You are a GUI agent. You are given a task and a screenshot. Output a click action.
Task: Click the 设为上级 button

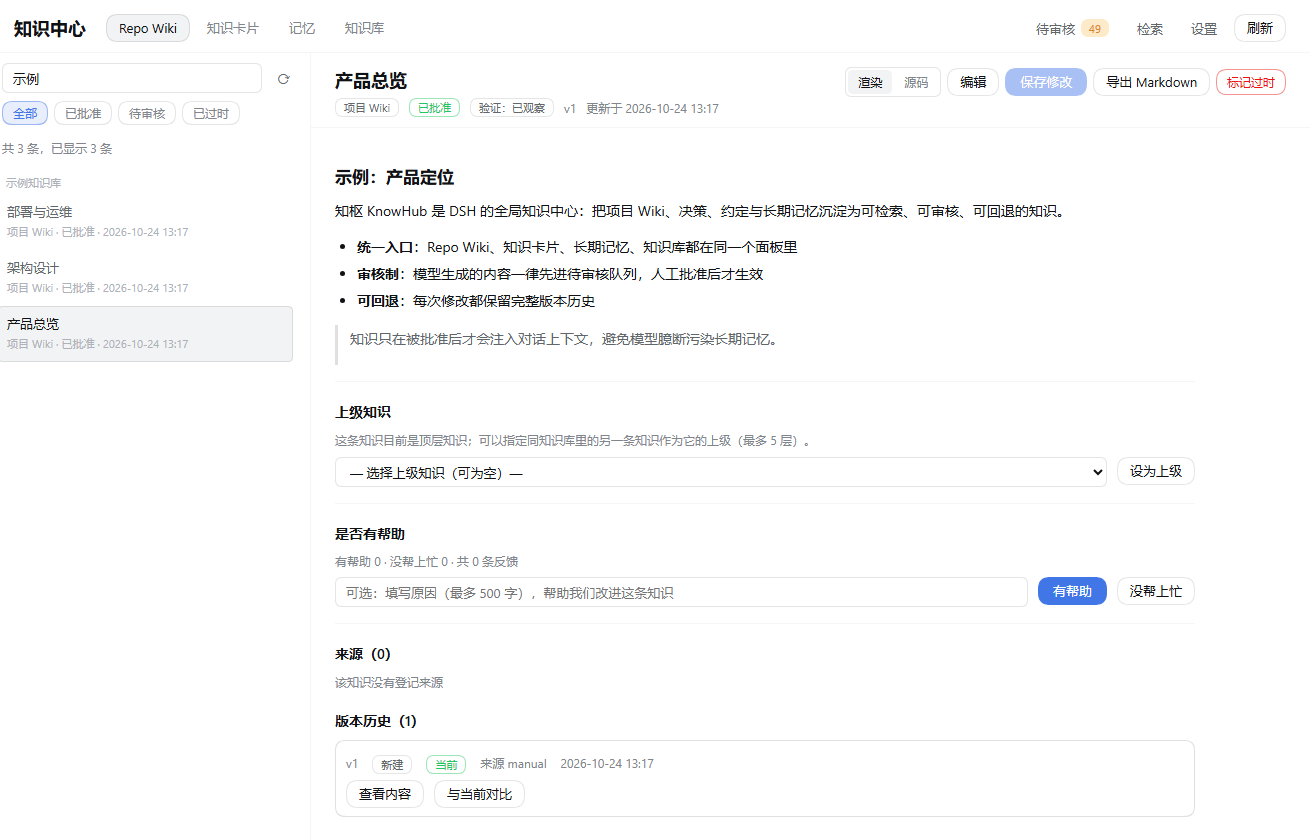[x=1156, y=471]
